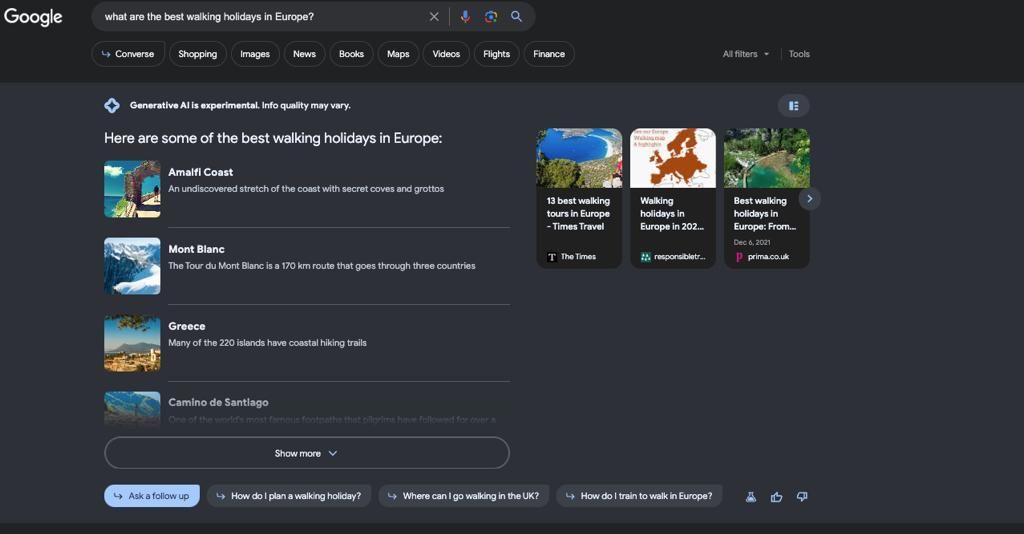
Task: Go to the Google logo homepage
Action: coord(33,17)
